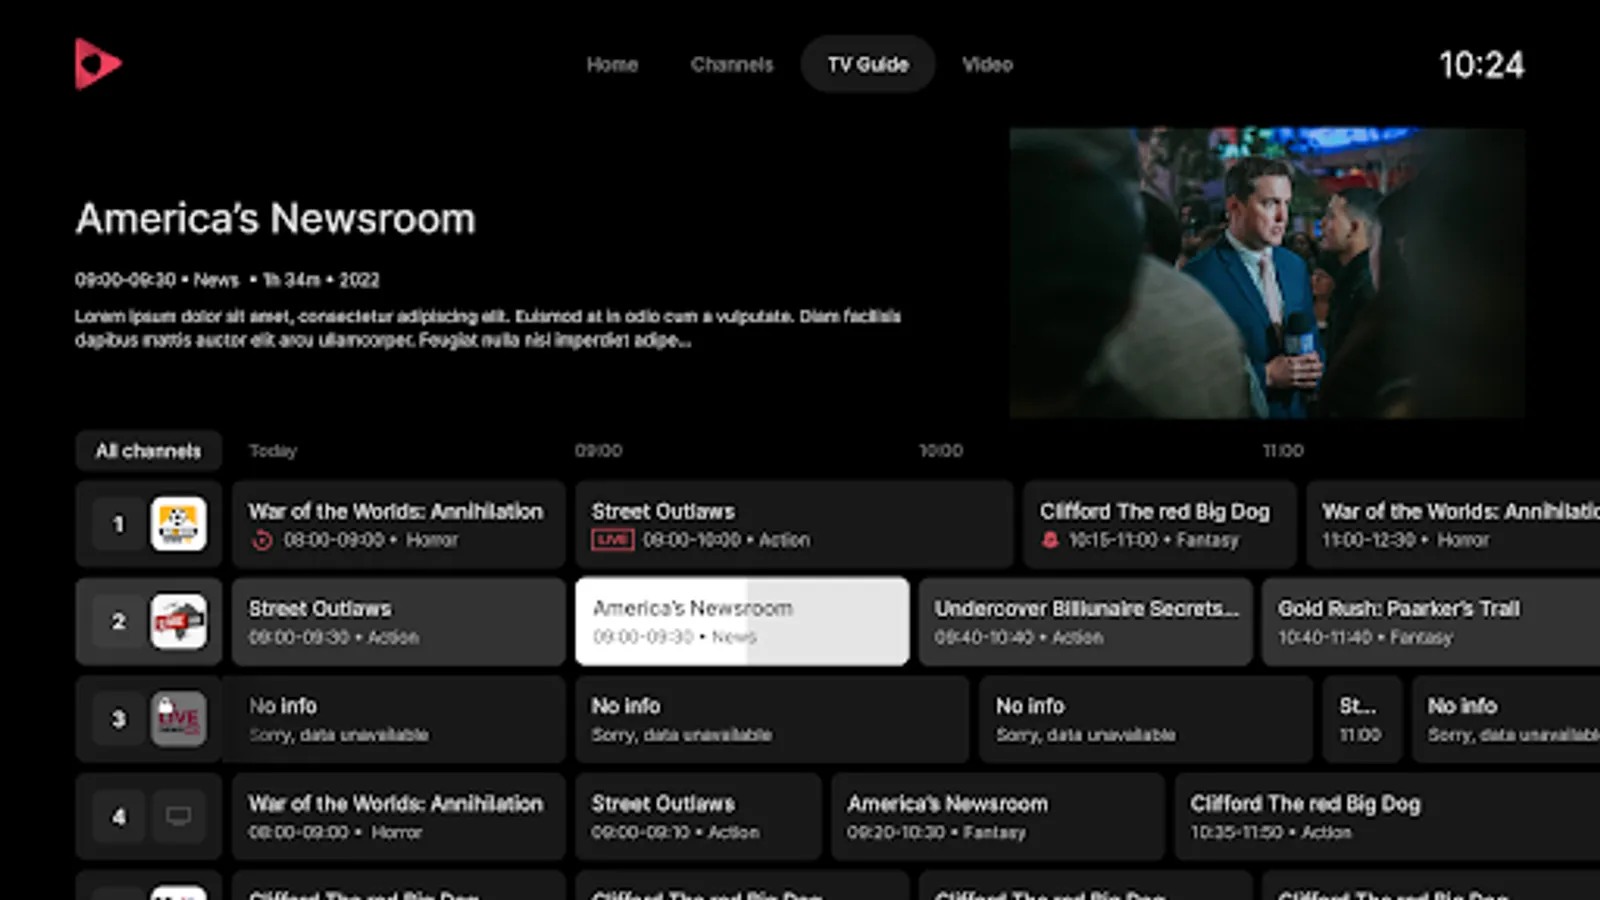This screenshot has height=900, width=1600.
Task: Click the 11:00 timeline marker
Action: (1283, 451)
